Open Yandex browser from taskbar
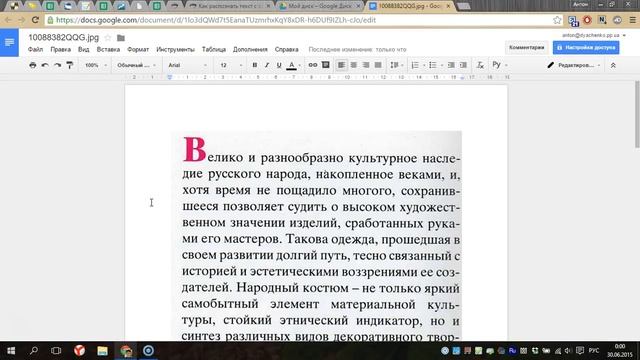640x360 pixels. point(80,351)
